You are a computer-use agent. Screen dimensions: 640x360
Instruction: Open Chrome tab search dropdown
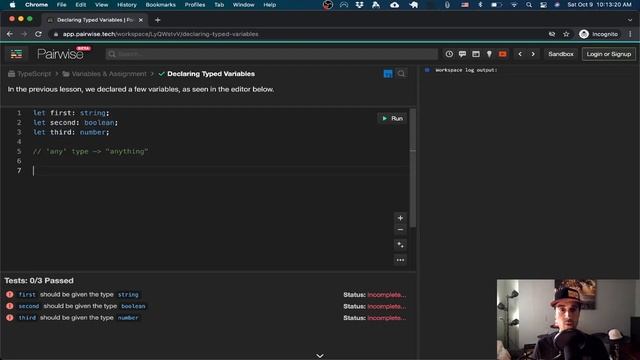tap(630, 20)
